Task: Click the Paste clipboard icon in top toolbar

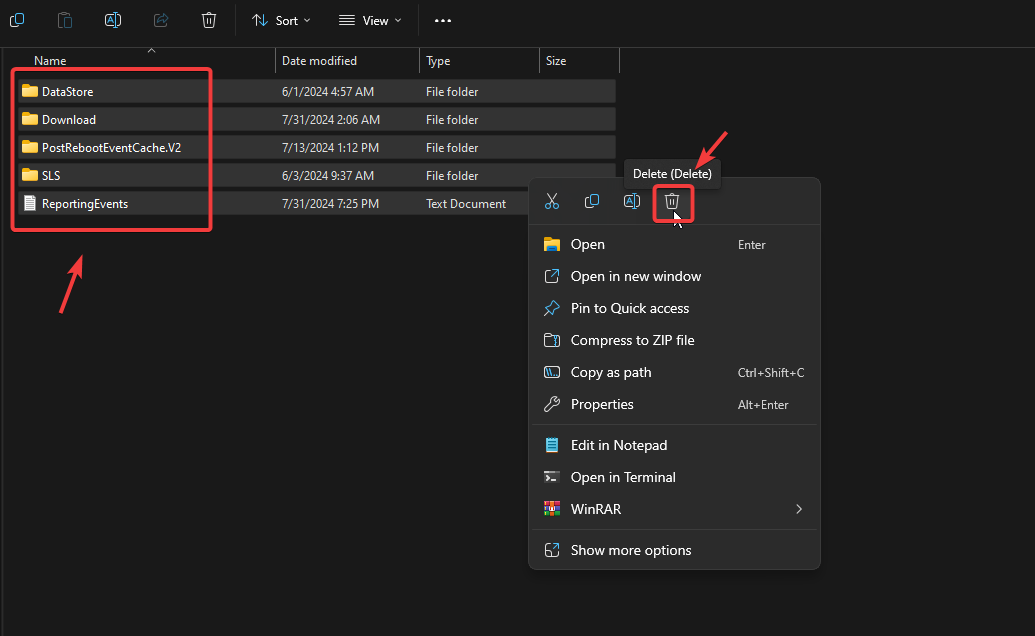Action: tap(65, 20)
